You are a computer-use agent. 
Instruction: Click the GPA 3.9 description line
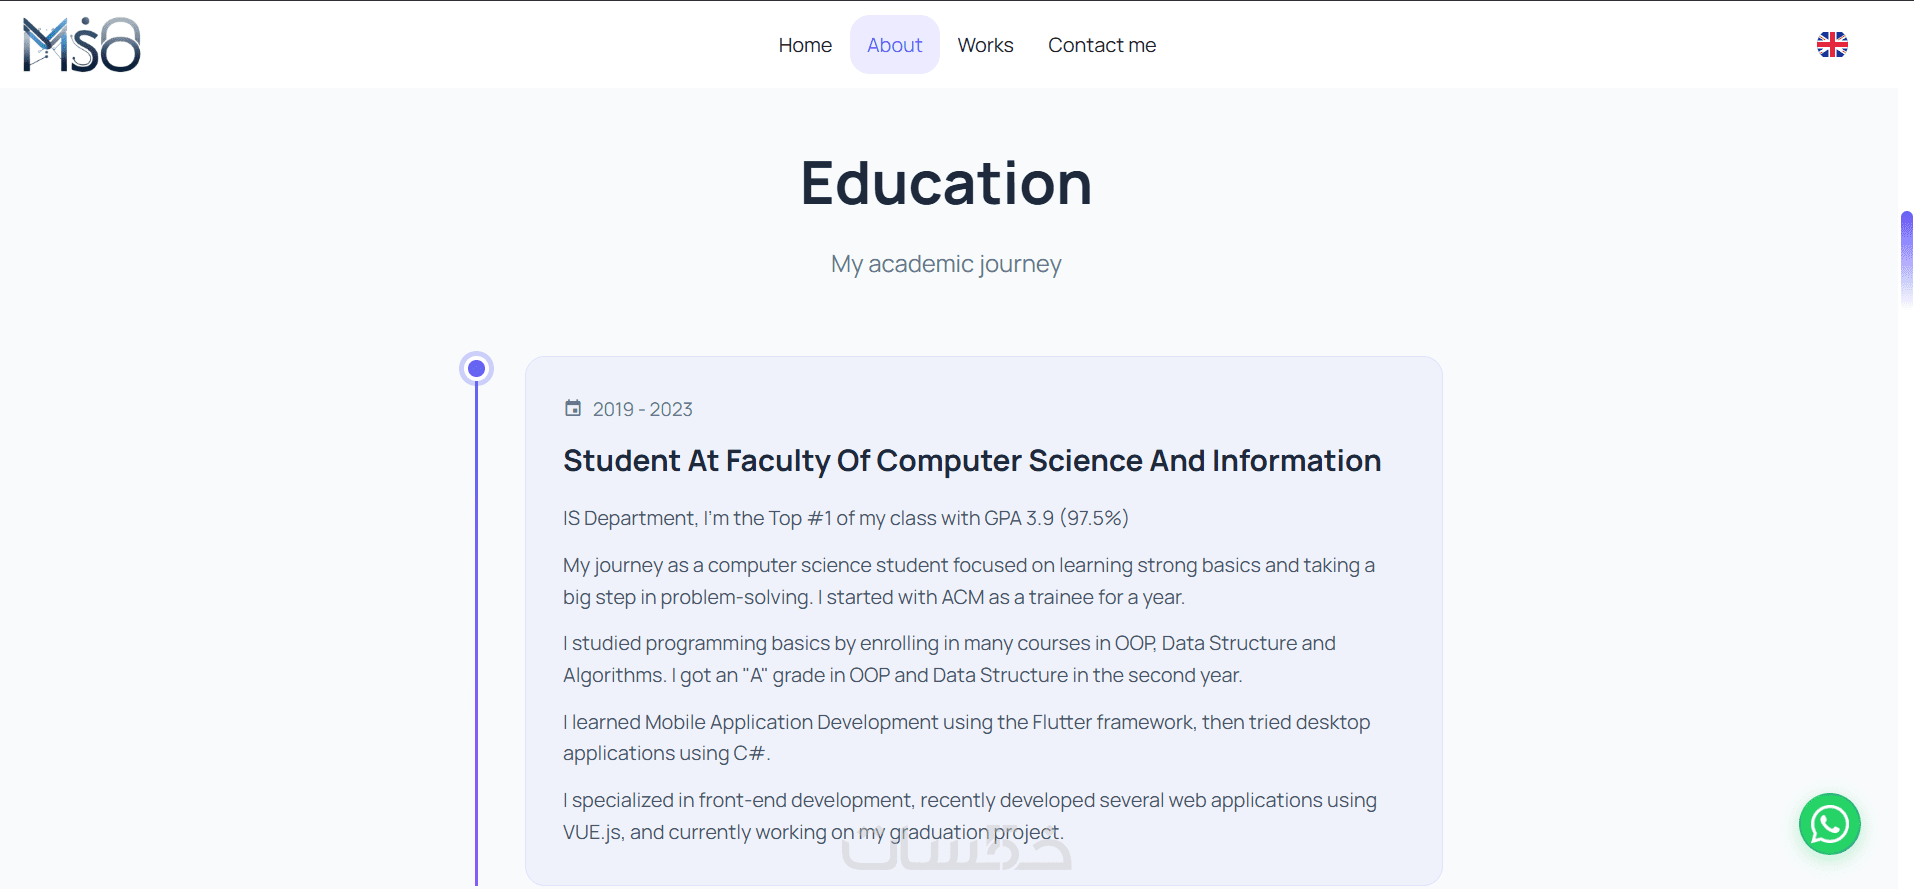point(845,518)
